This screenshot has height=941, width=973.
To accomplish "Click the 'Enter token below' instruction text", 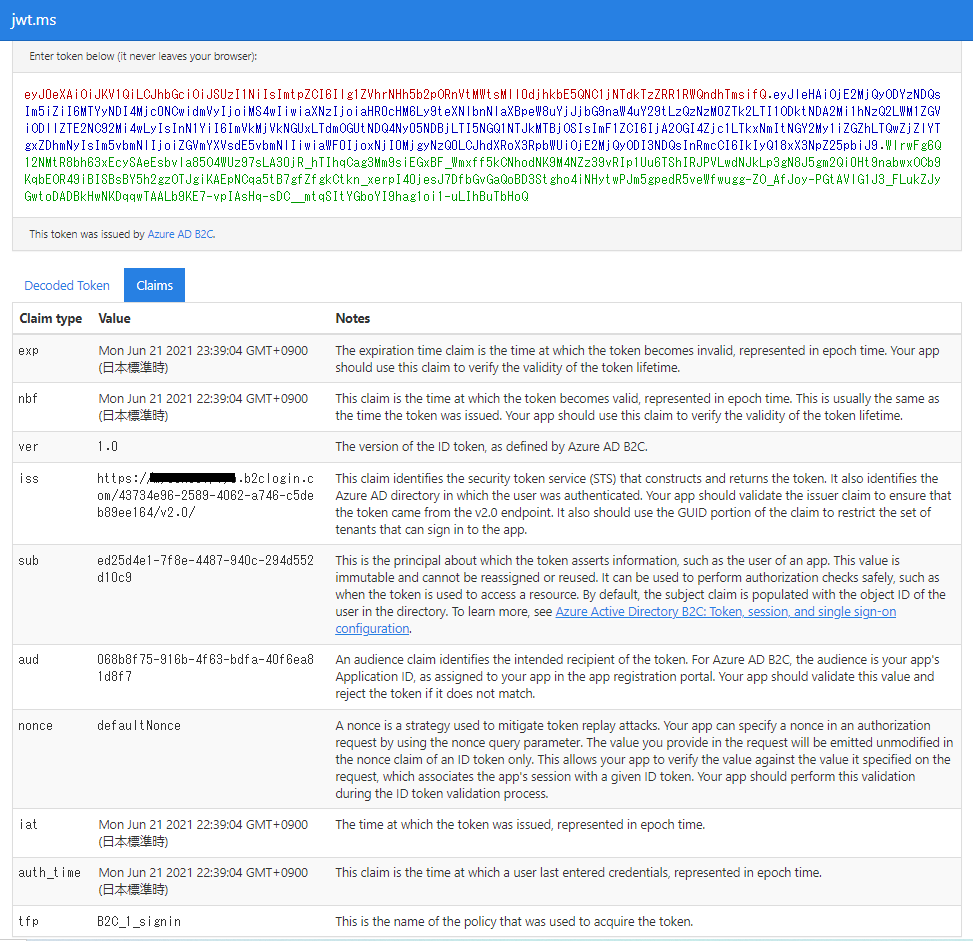I will tap(143, 56).
